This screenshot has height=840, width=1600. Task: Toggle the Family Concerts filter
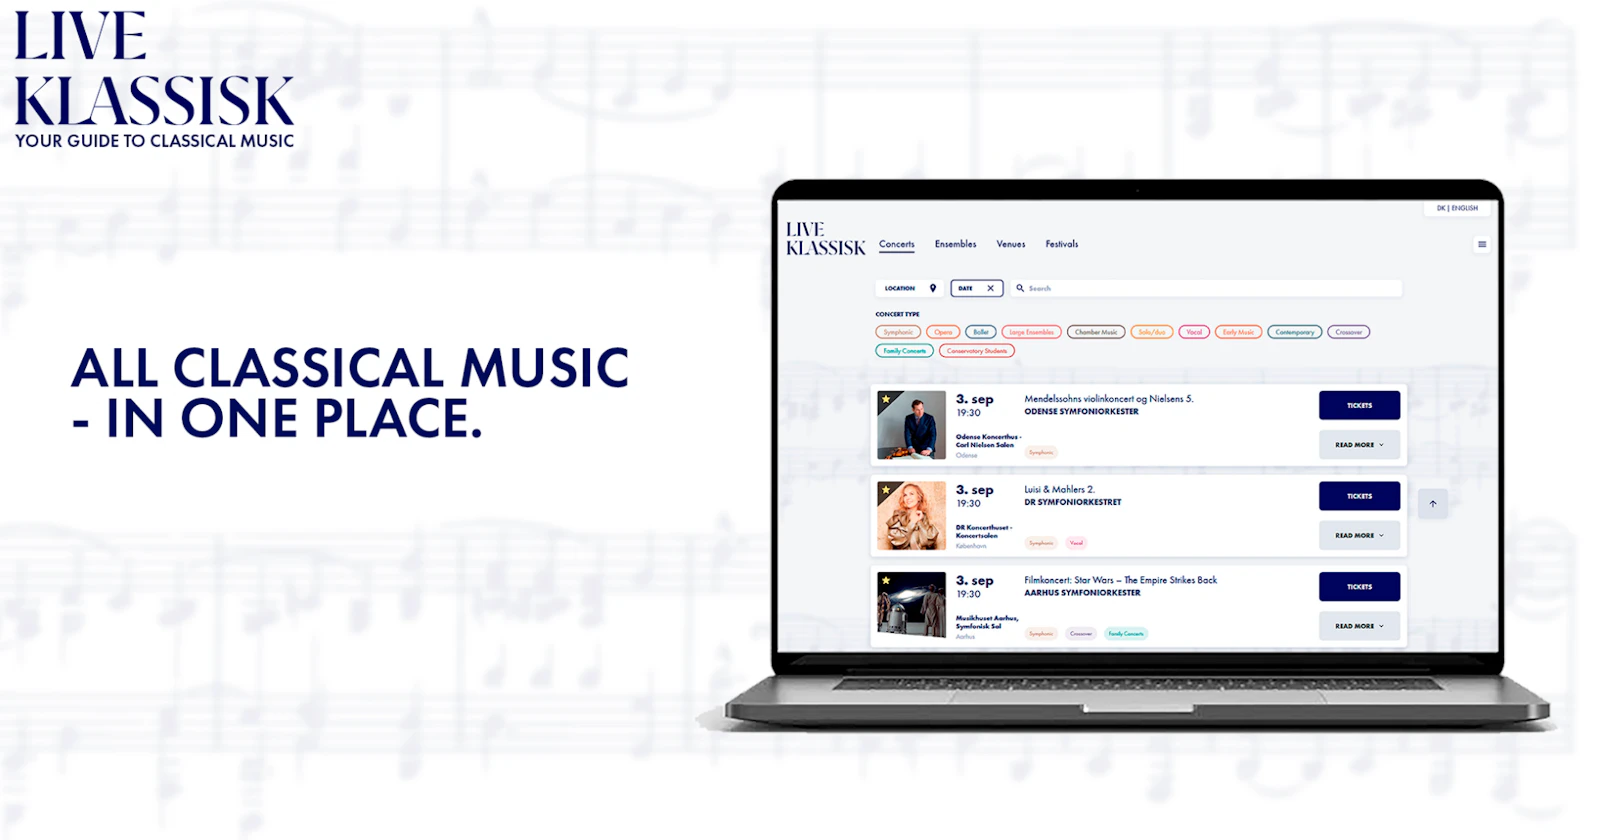[905, 351]
